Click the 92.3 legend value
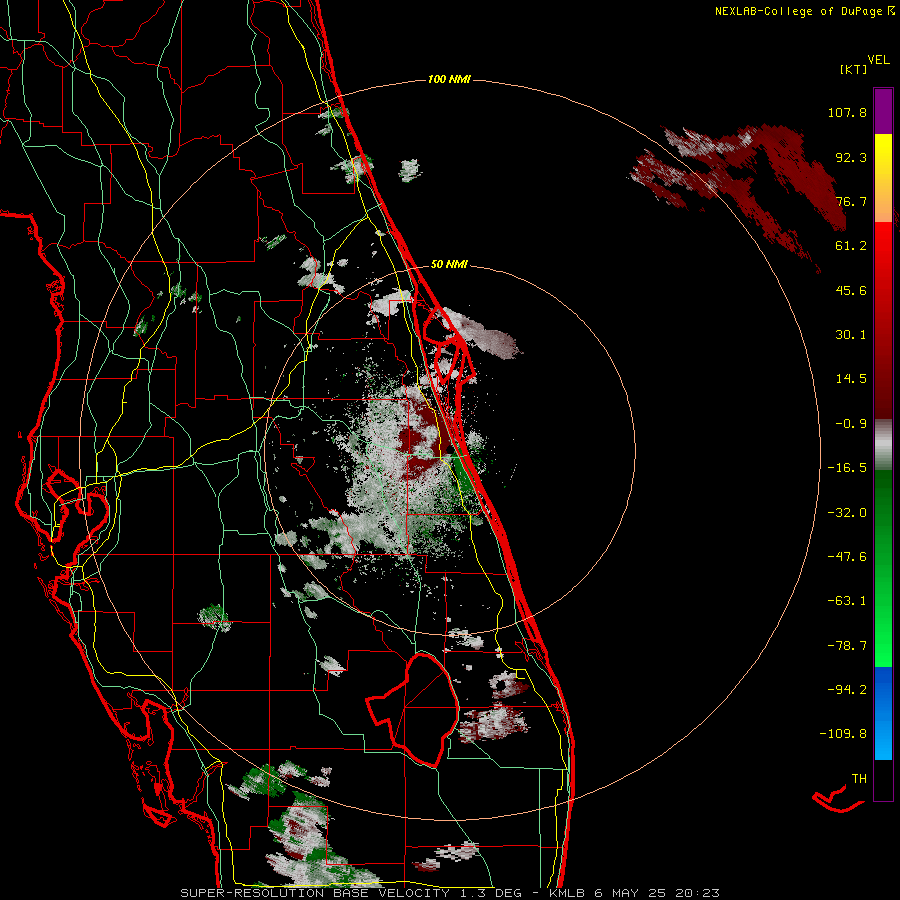The width and height of the screenshot is (900, 900). point(851,157)
